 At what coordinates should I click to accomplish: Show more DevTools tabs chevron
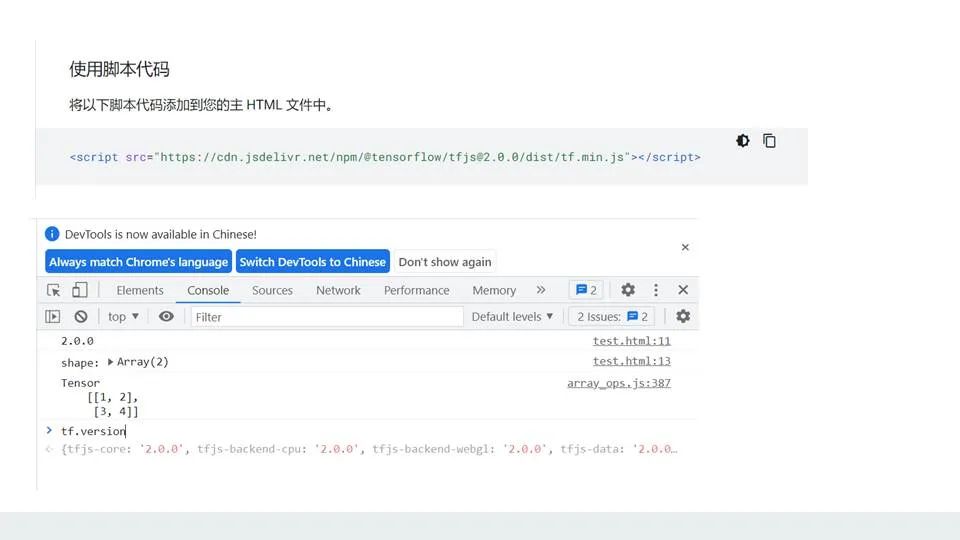point(541,290)
